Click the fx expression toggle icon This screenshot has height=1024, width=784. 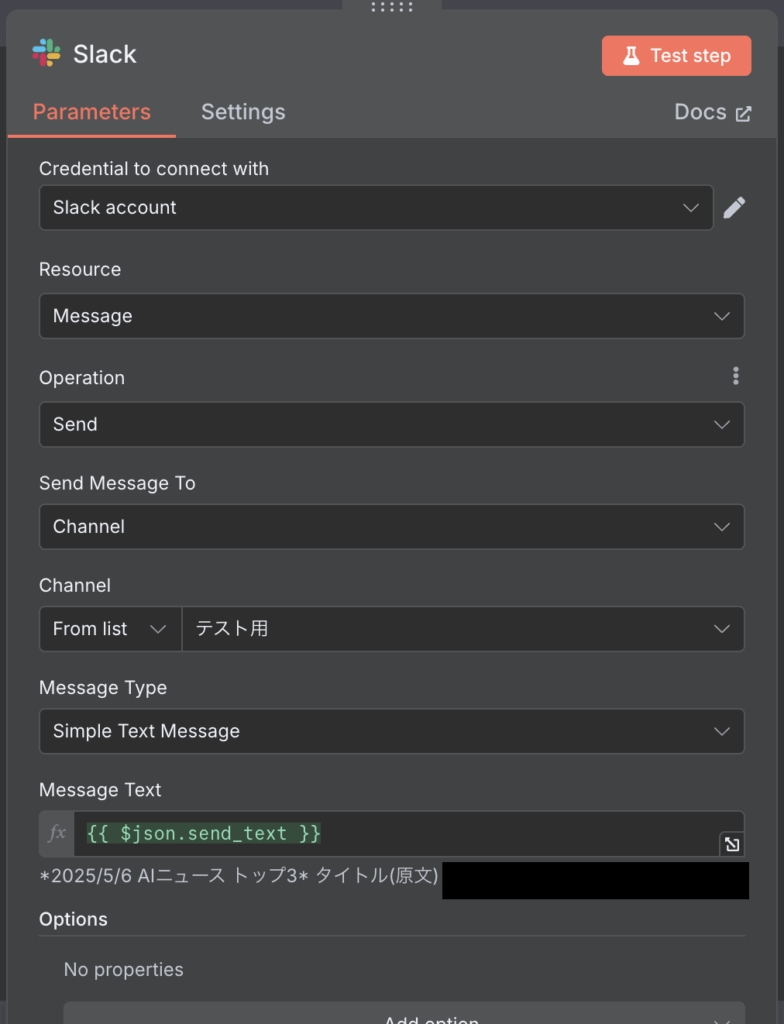(x=57, y=833)
